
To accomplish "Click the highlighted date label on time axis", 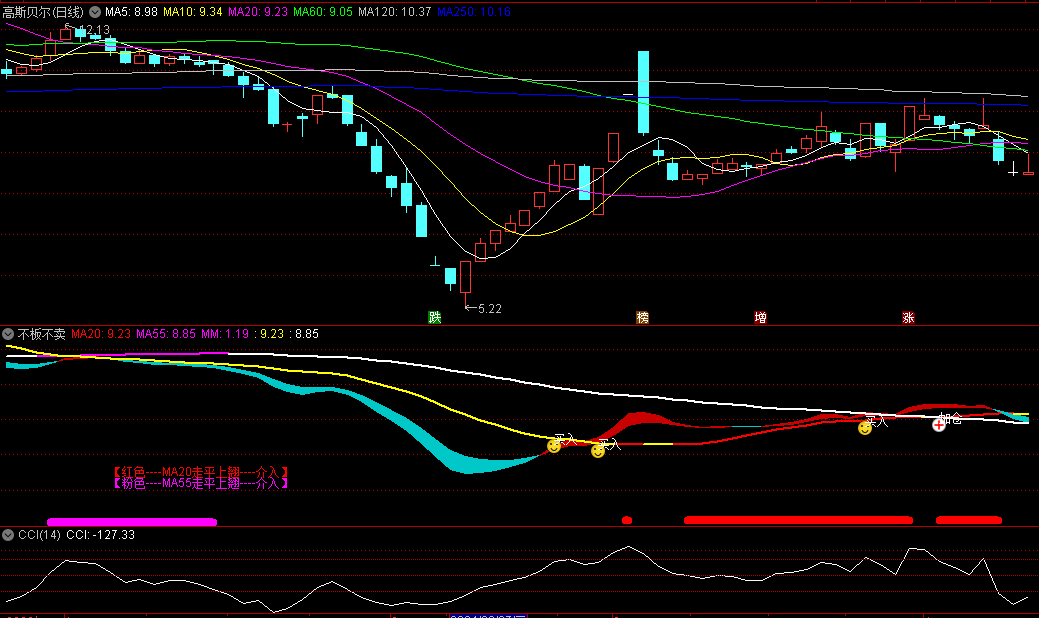I will (487, 616).
